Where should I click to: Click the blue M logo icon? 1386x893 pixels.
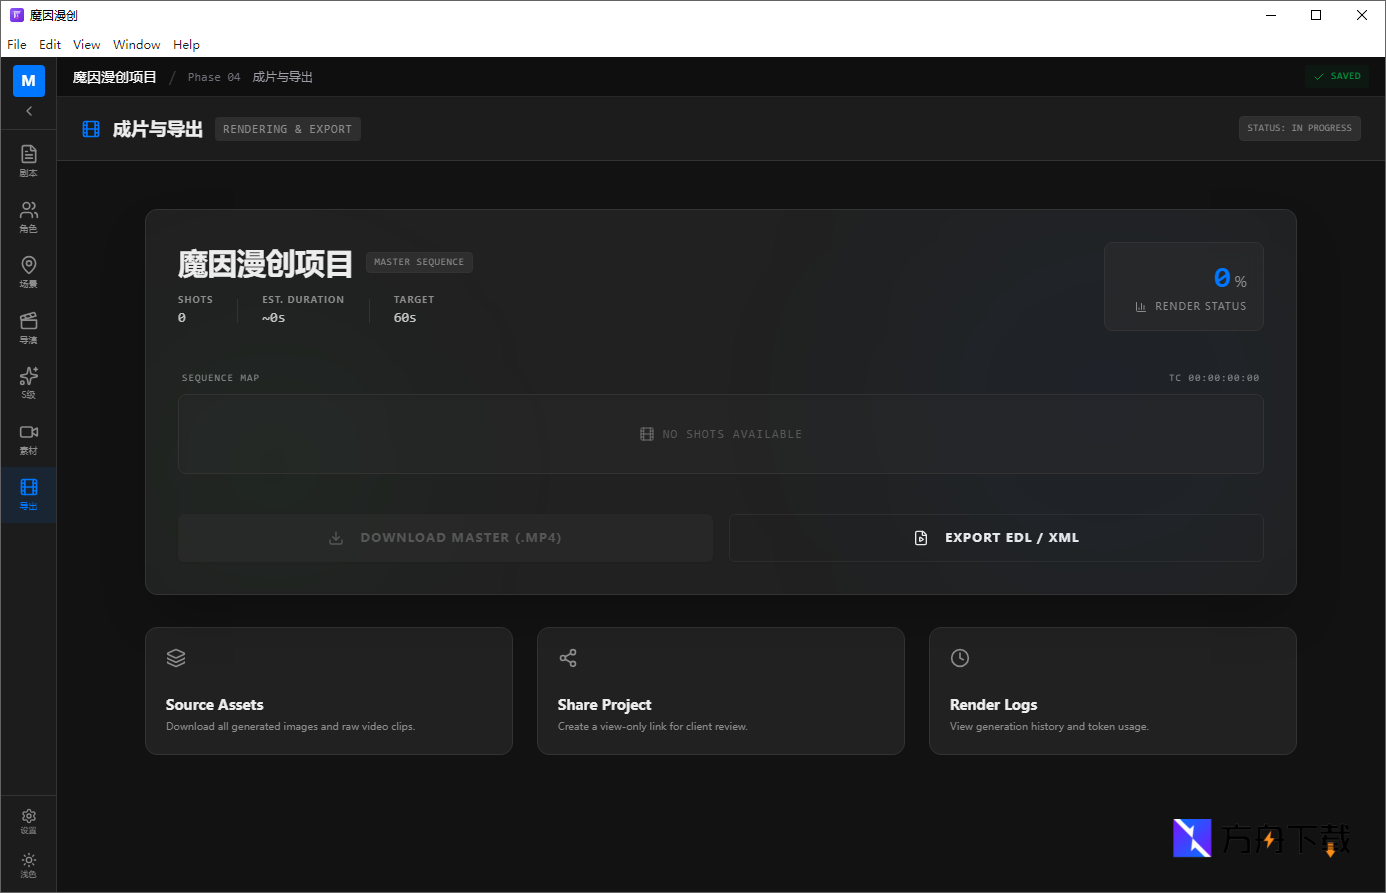tap(28, 81)
